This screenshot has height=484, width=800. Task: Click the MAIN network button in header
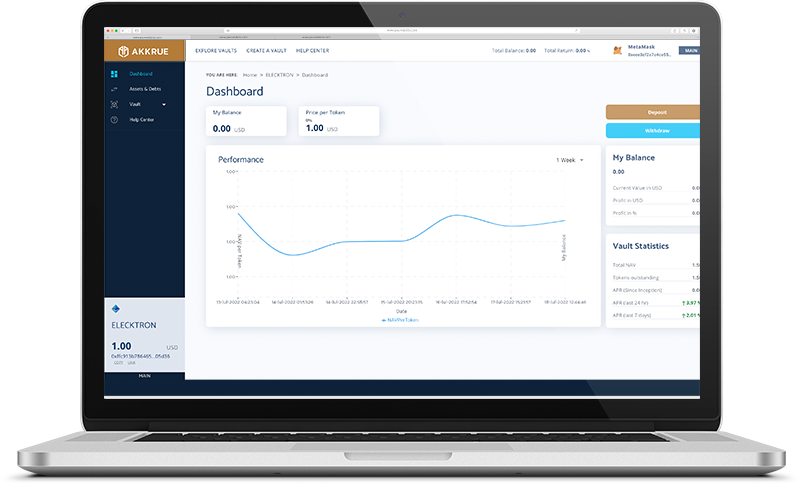tap(689, 50)
